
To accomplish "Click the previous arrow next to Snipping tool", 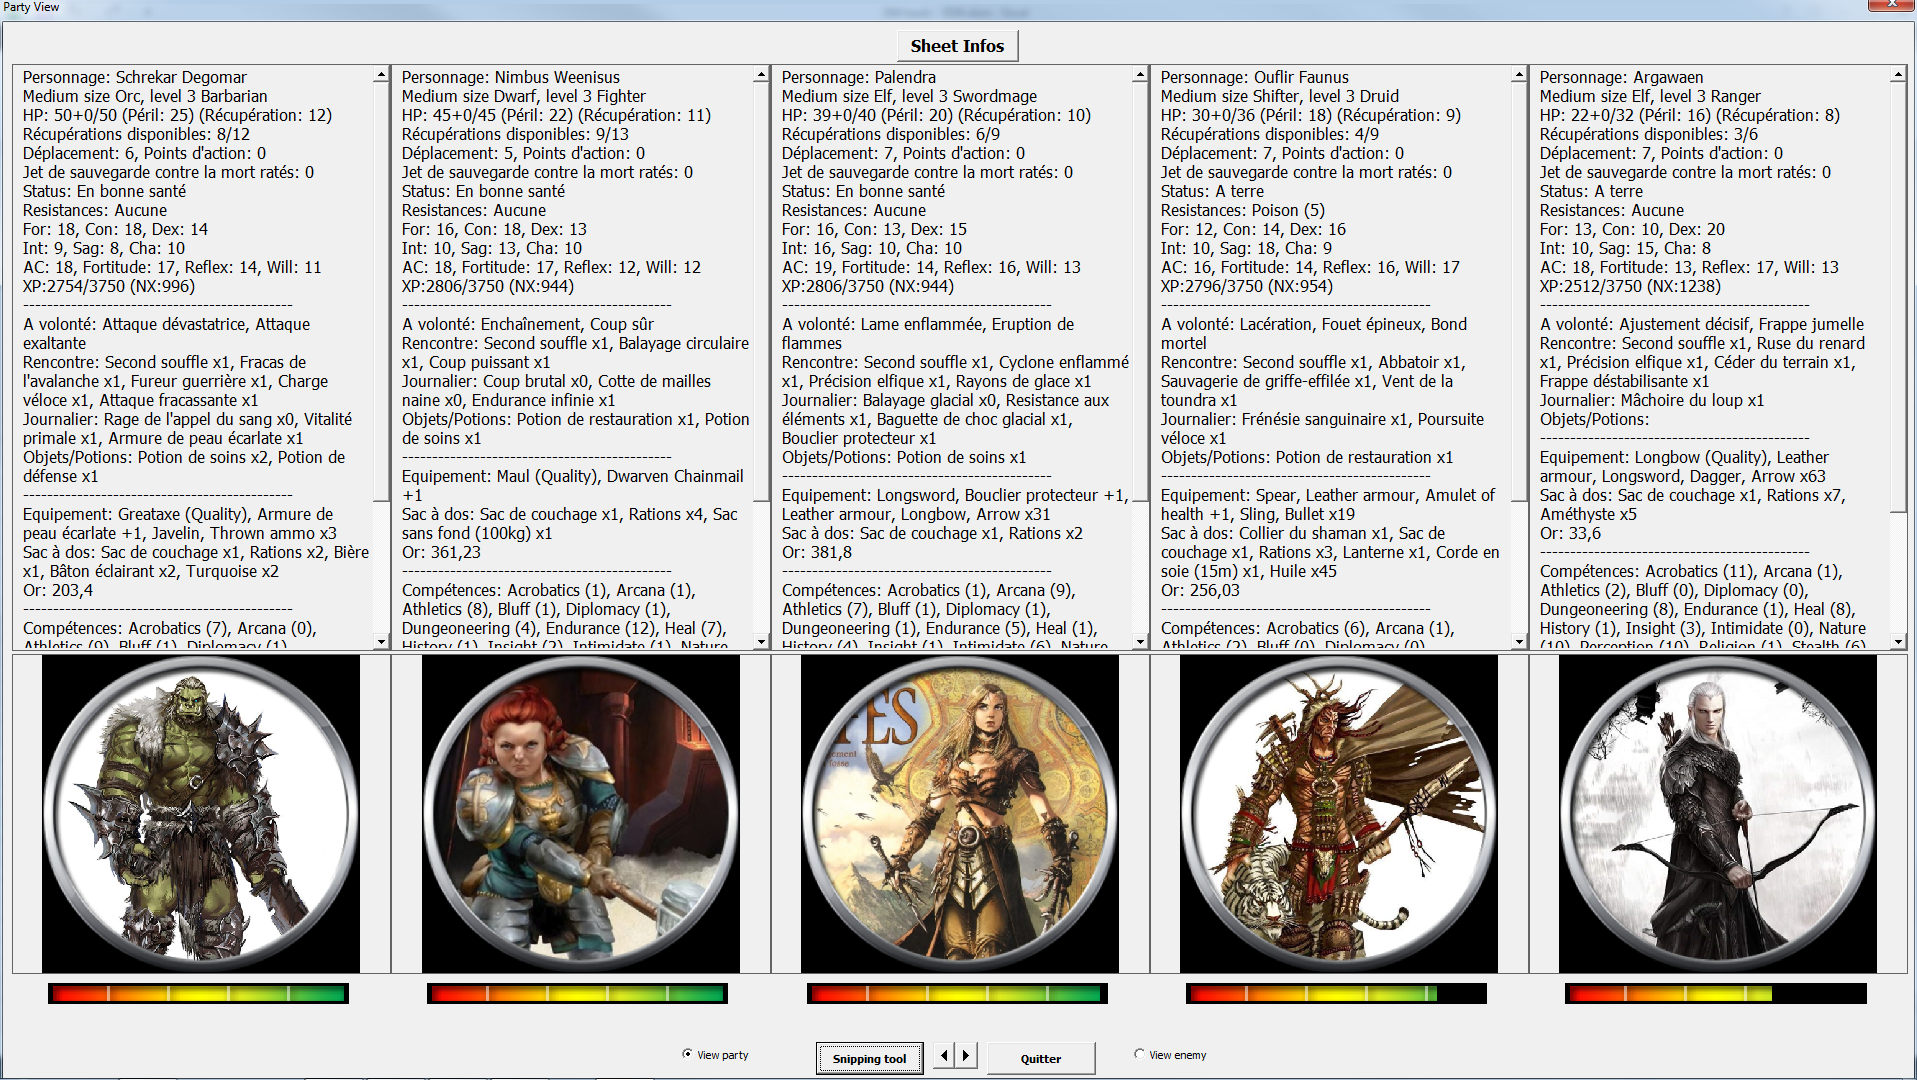I will pyautogui.click(x=944, y=1055).
